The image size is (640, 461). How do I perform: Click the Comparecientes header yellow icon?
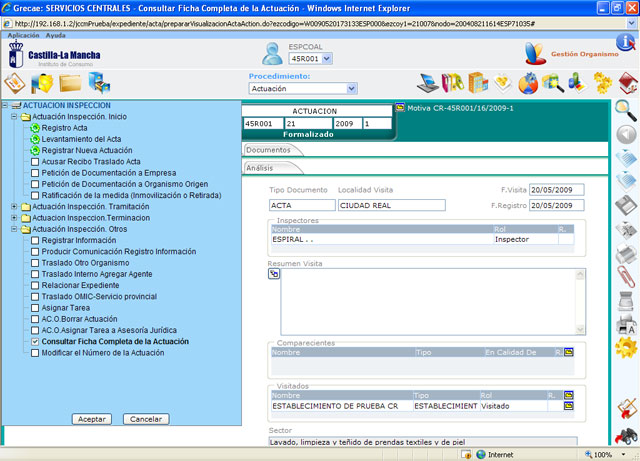click(x=569, y=352)
